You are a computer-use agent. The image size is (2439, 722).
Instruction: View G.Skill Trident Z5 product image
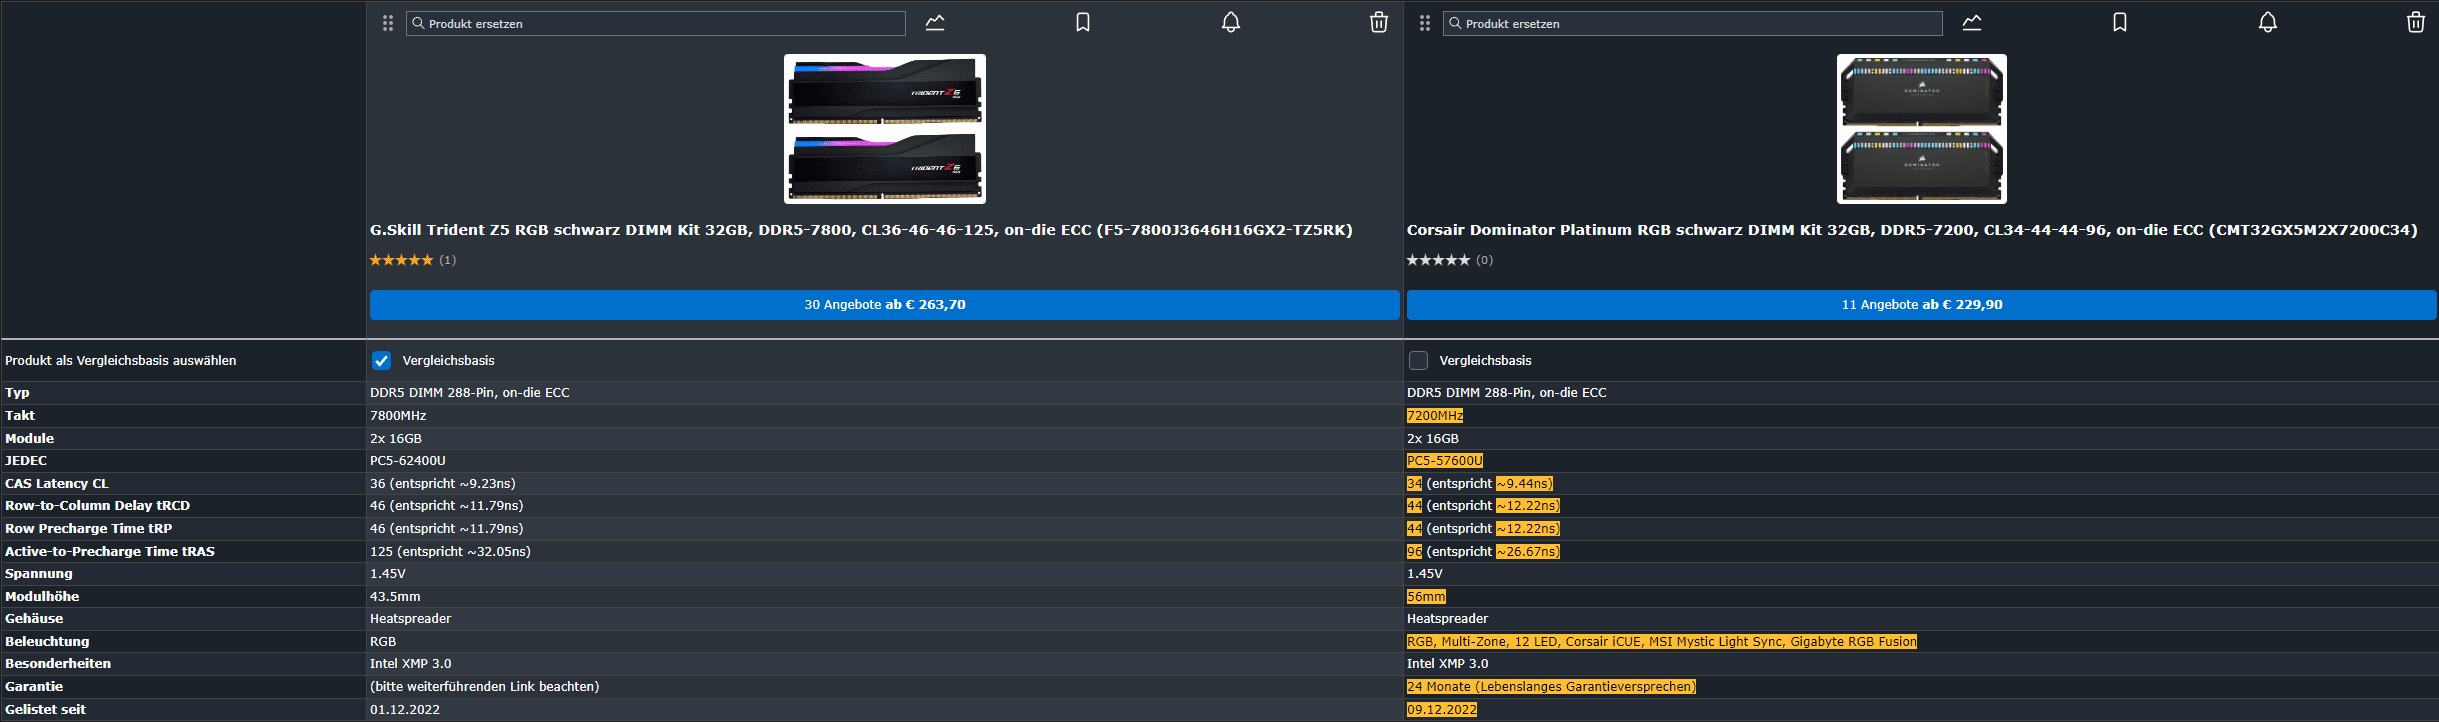click(885, 129)
